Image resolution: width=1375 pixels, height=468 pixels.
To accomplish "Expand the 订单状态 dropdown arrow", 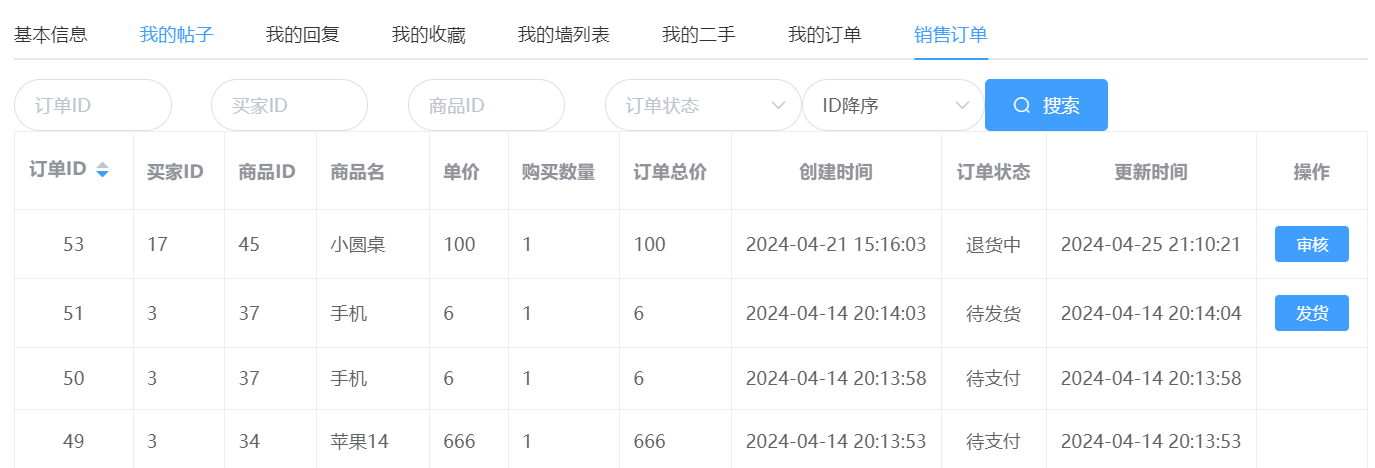I will pos(778,105).
